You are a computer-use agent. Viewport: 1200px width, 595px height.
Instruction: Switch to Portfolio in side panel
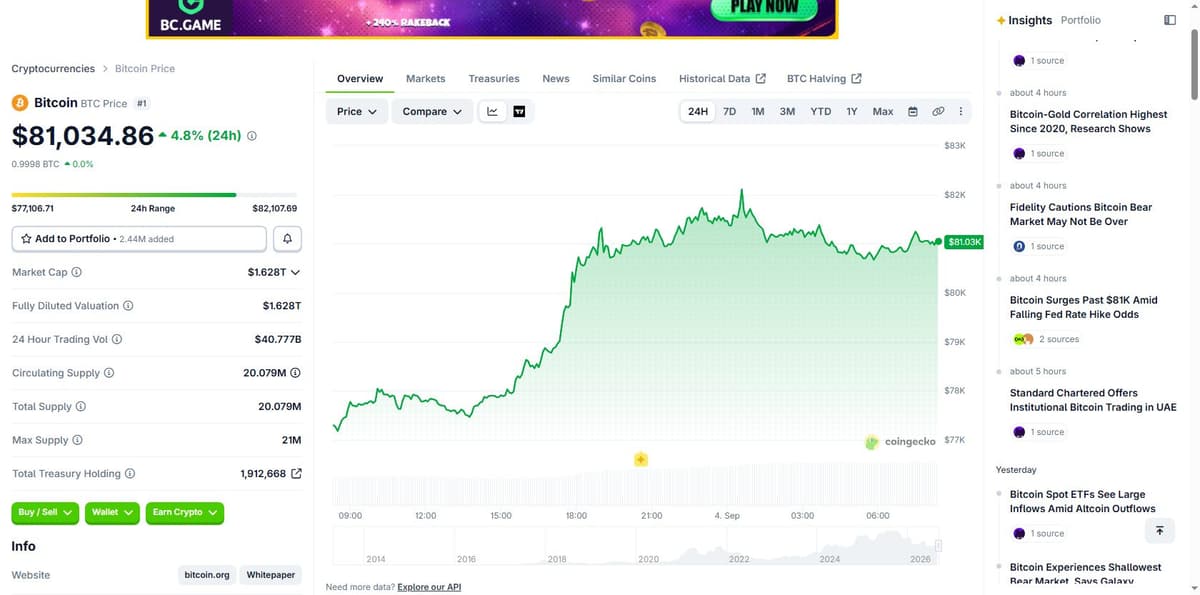[x=1080, y=20]
